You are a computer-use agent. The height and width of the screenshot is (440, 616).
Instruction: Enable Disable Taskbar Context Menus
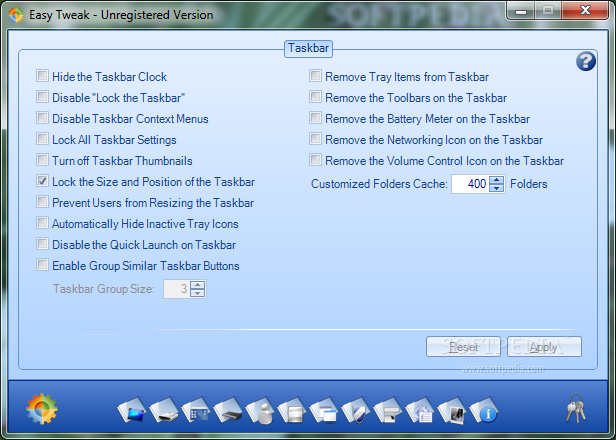point(42,117)
